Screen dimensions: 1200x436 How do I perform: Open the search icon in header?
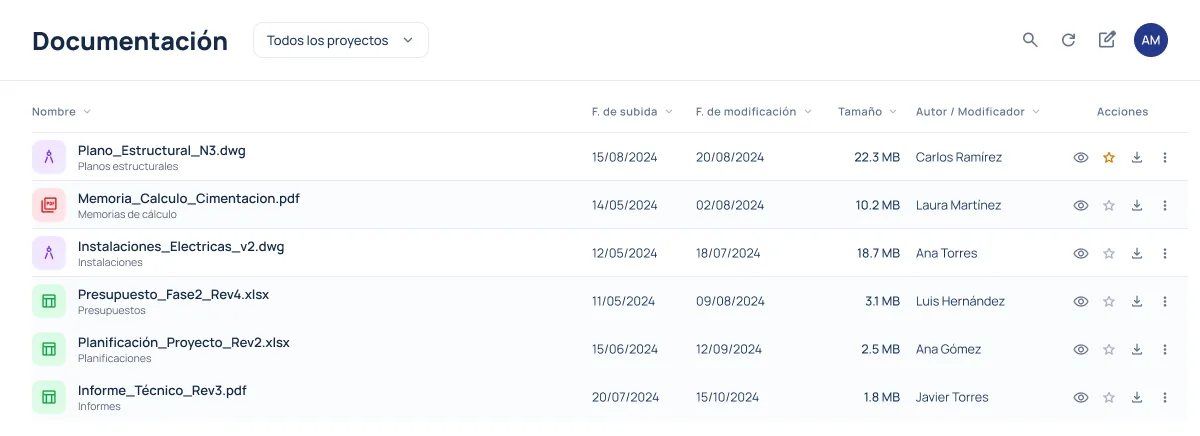pyautogui.click(x=1030, y=40)
